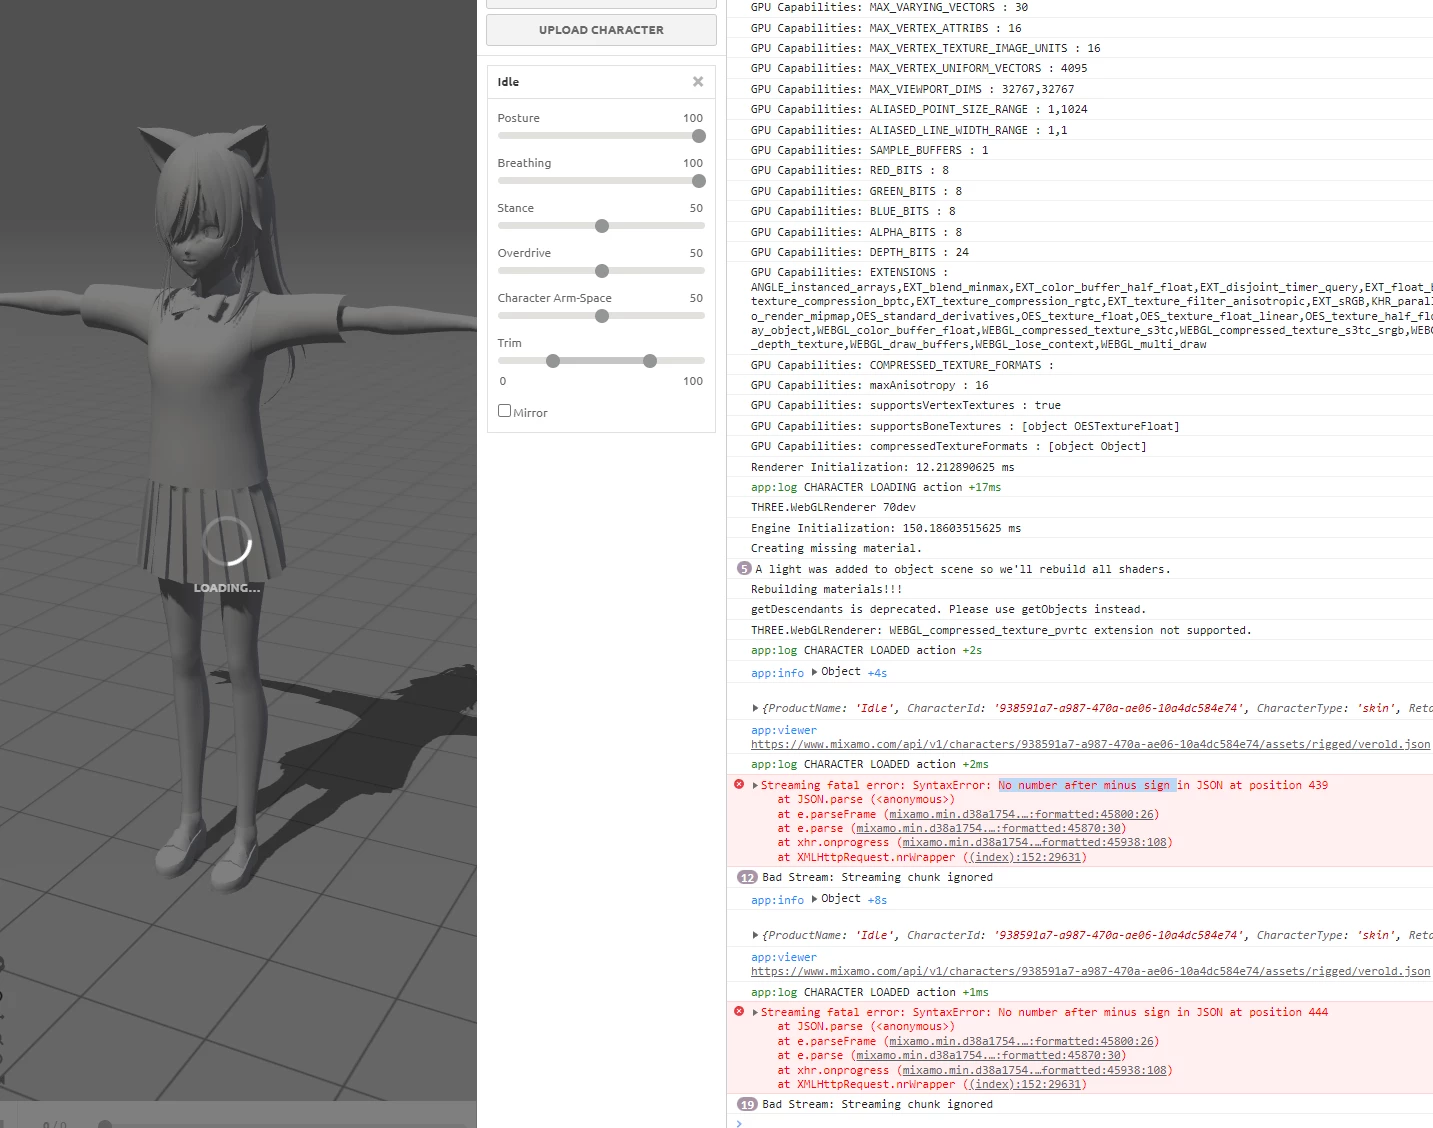Select the 'ALIASED_POINT_SIZE_RANGE : 1,1024' line
Viewport: 1433px width, 1128px height.
pyautogui.click(x=919, y=109)
